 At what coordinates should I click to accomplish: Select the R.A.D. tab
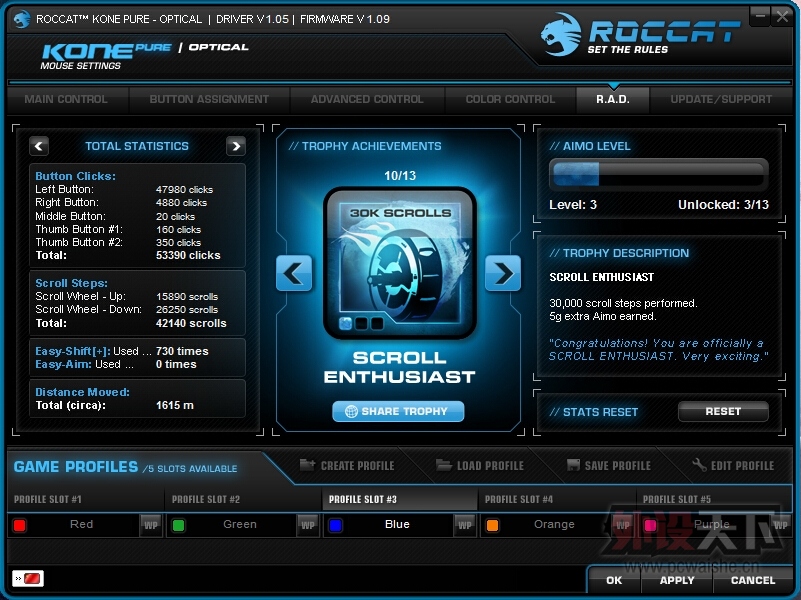[613, 99]
